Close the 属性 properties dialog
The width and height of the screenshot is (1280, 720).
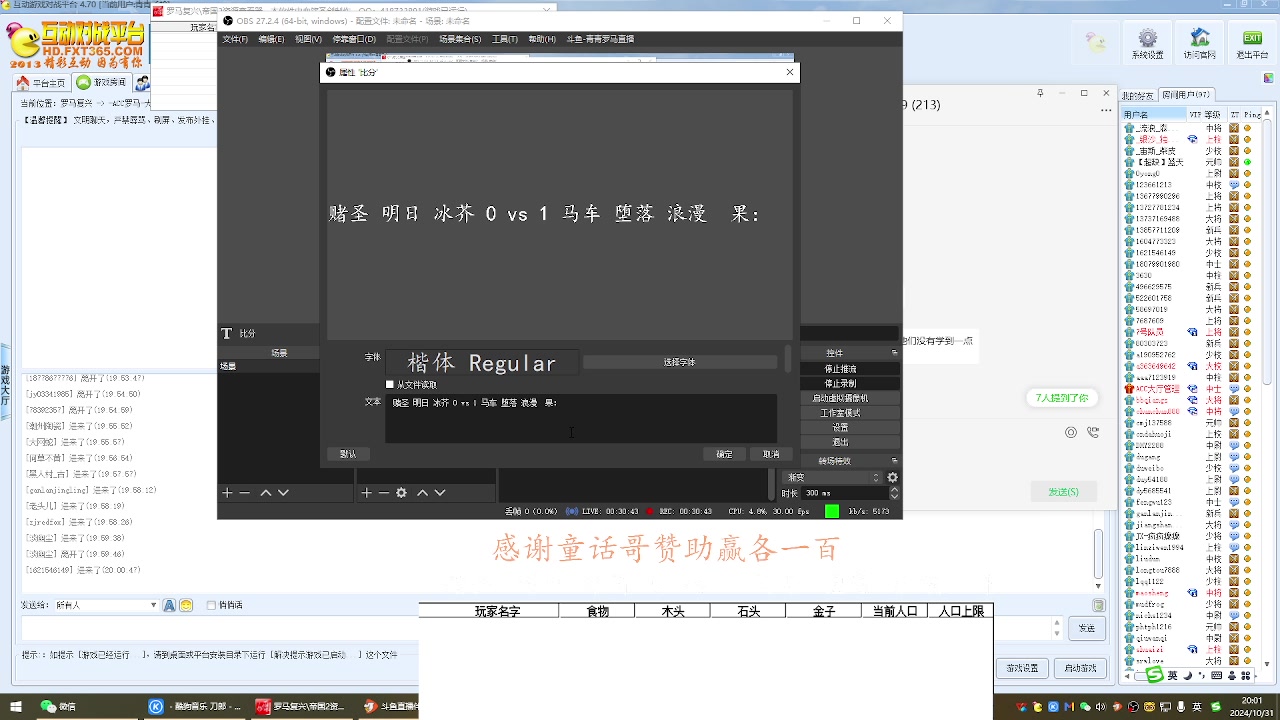coord(790,72)
